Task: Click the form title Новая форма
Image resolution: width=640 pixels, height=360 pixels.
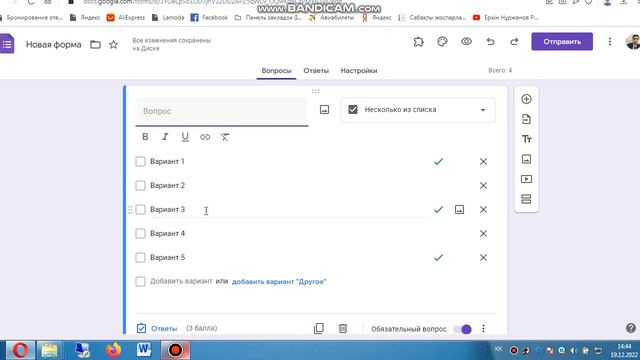Action: click(x=53, y=44)
